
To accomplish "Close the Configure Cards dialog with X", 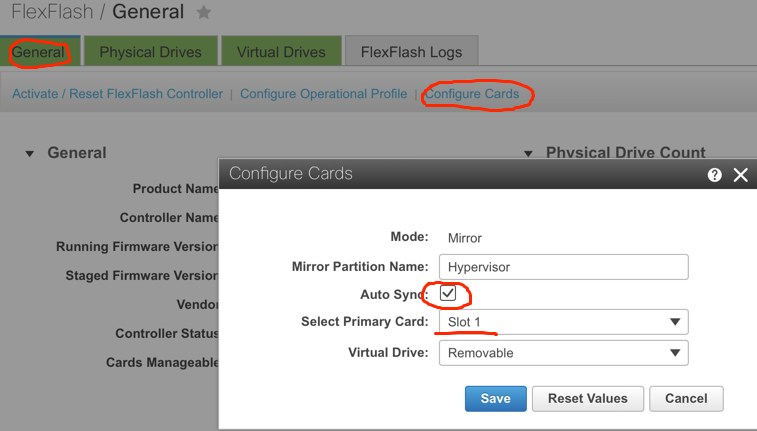I will click(x=741, y=175).
